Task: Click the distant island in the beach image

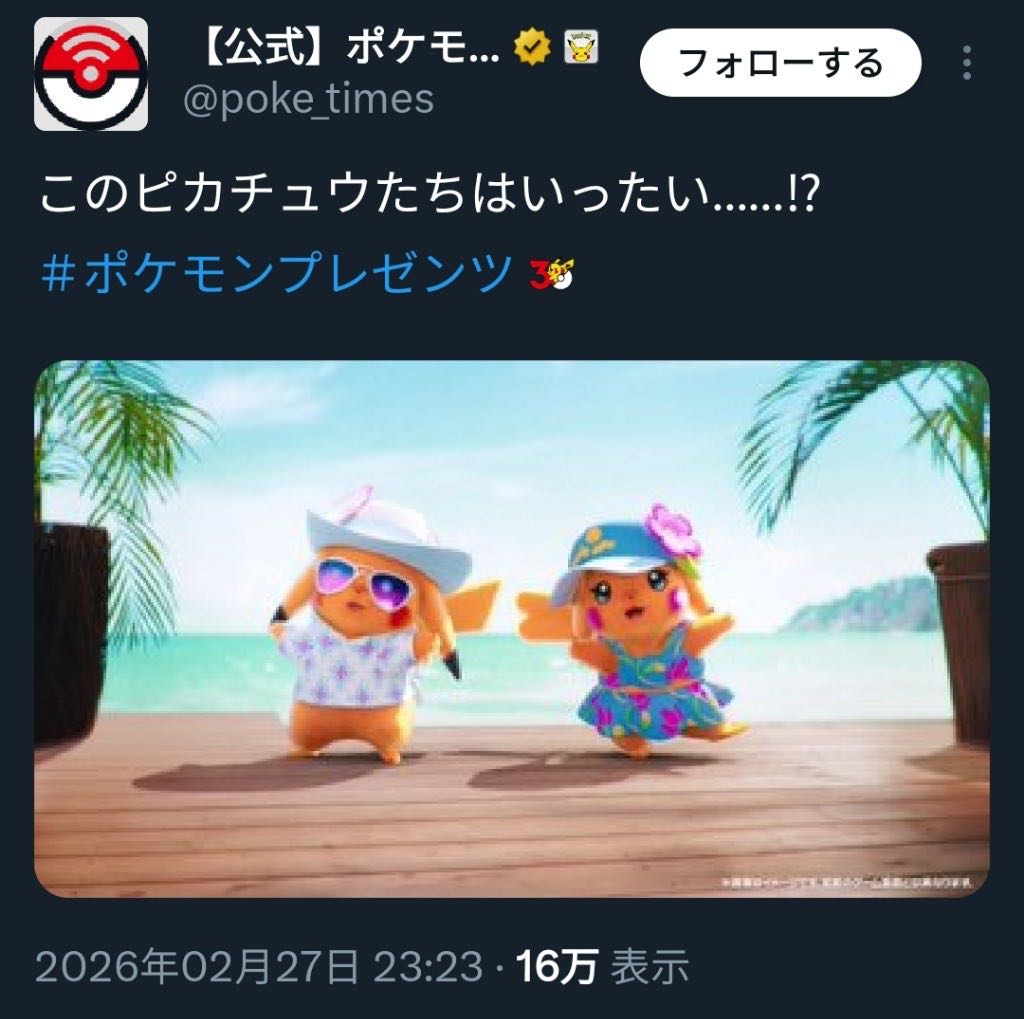Action: (862, 606)
